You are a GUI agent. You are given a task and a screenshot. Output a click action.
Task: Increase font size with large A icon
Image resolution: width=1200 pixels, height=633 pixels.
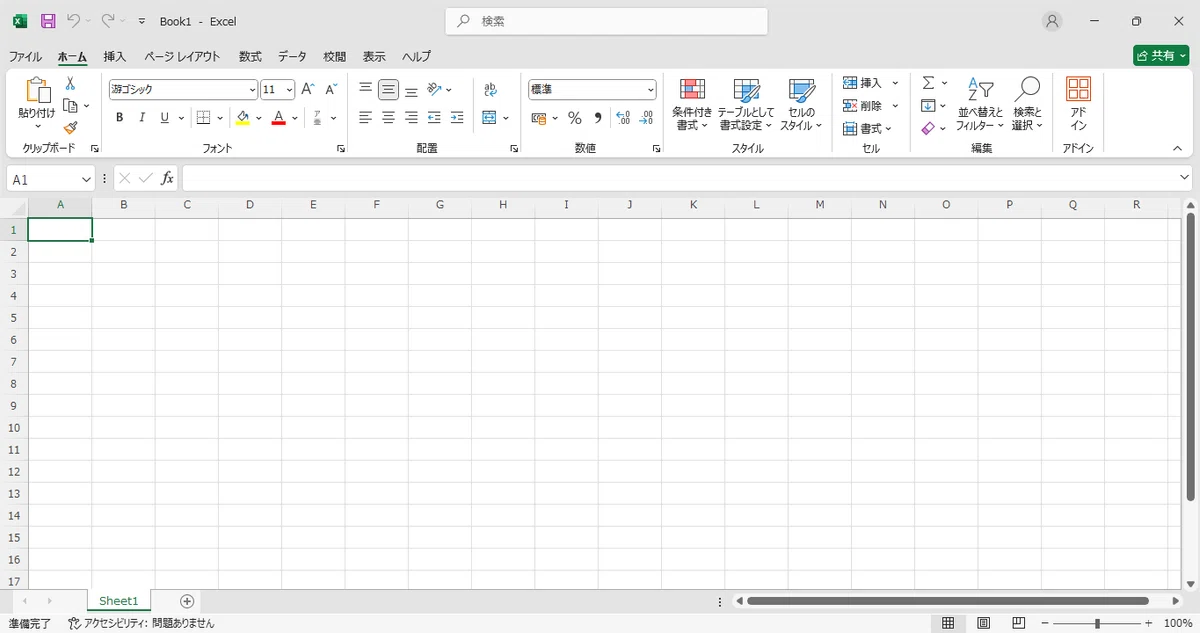308,89
